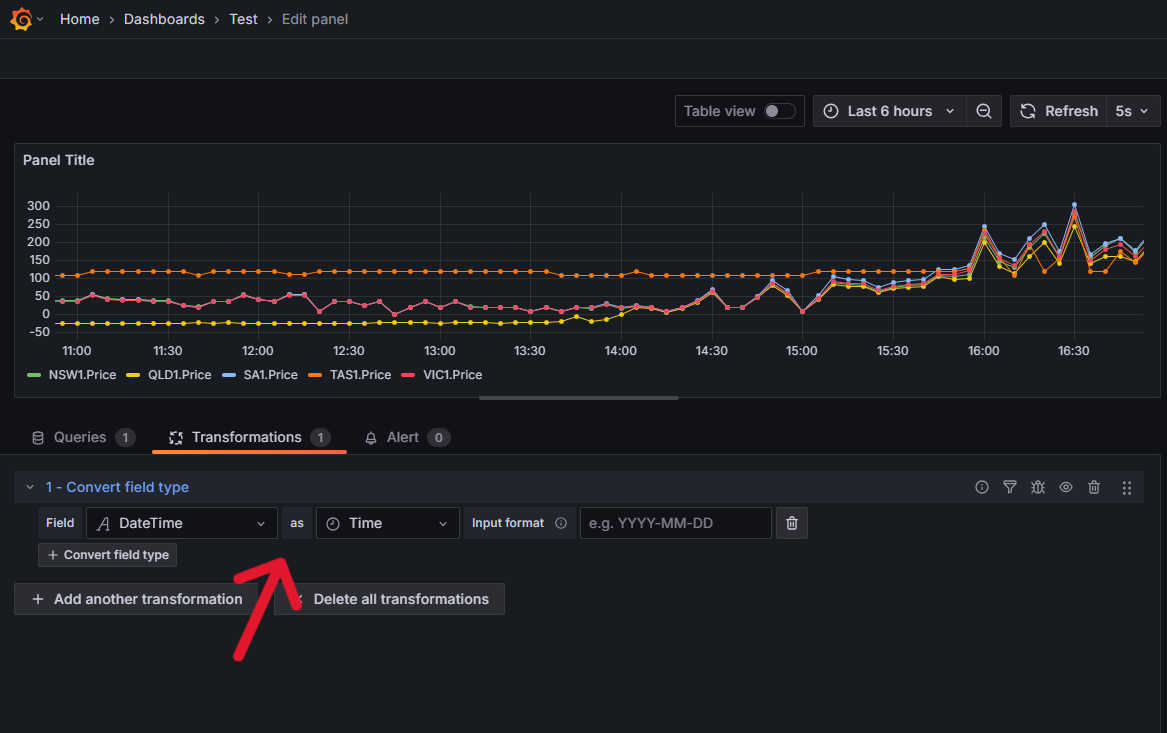Switch to the Alert tab

tap(403, 437)
